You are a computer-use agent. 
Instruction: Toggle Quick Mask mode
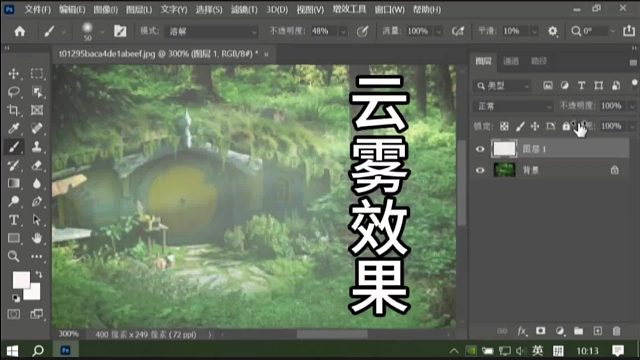click(x=13, y=314)
